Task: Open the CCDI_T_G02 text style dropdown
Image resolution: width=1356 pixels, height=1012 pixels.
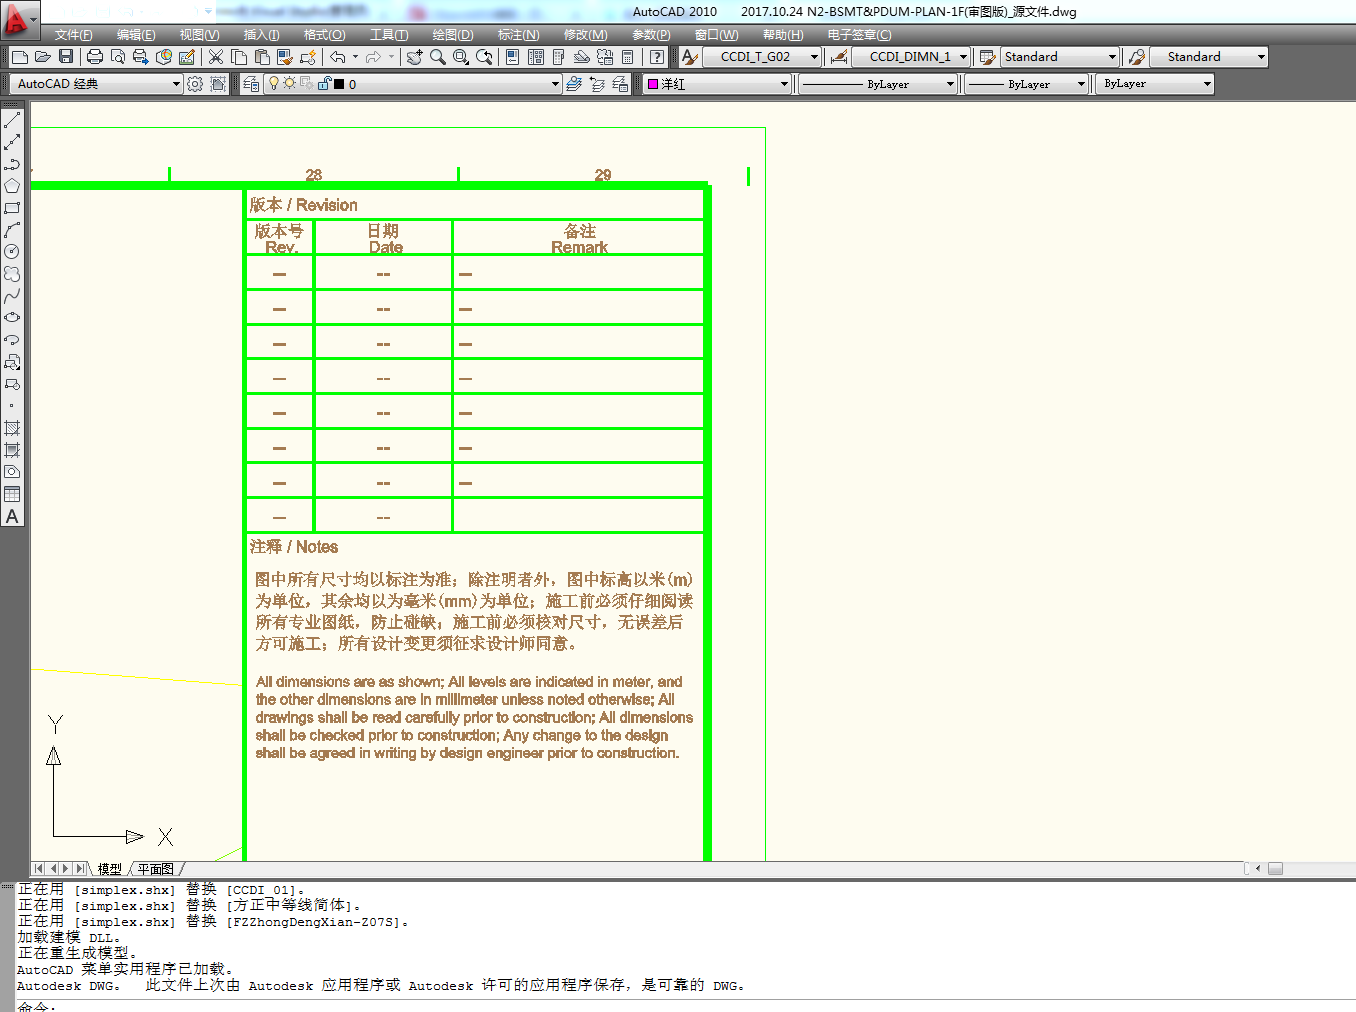Action: pyautogui.click(x=814, y=57)
